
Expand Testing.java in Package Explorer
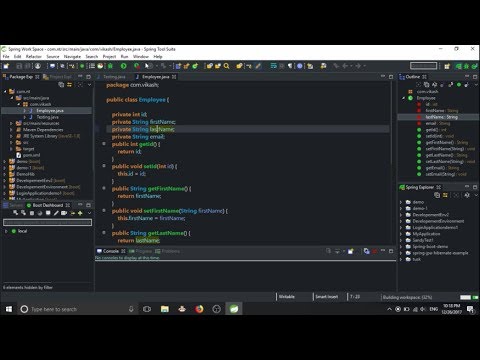(x=25, y=117)
